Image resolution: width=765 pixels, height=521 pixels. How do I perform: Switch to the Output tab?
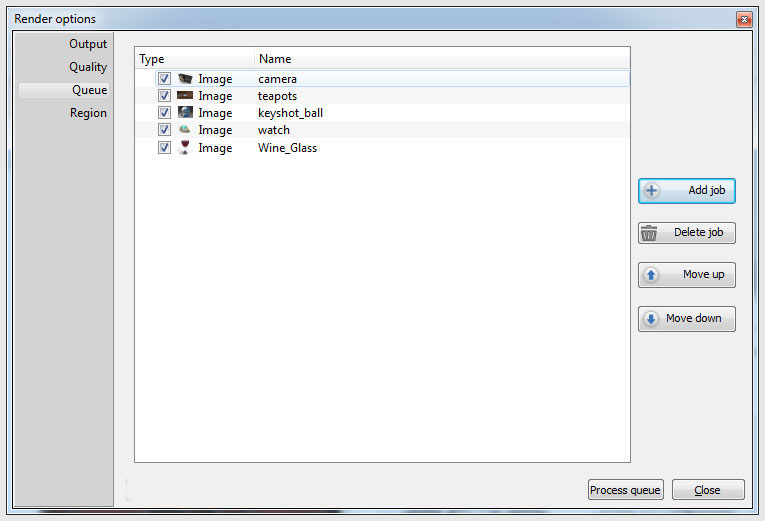click(x=88, y=44)
